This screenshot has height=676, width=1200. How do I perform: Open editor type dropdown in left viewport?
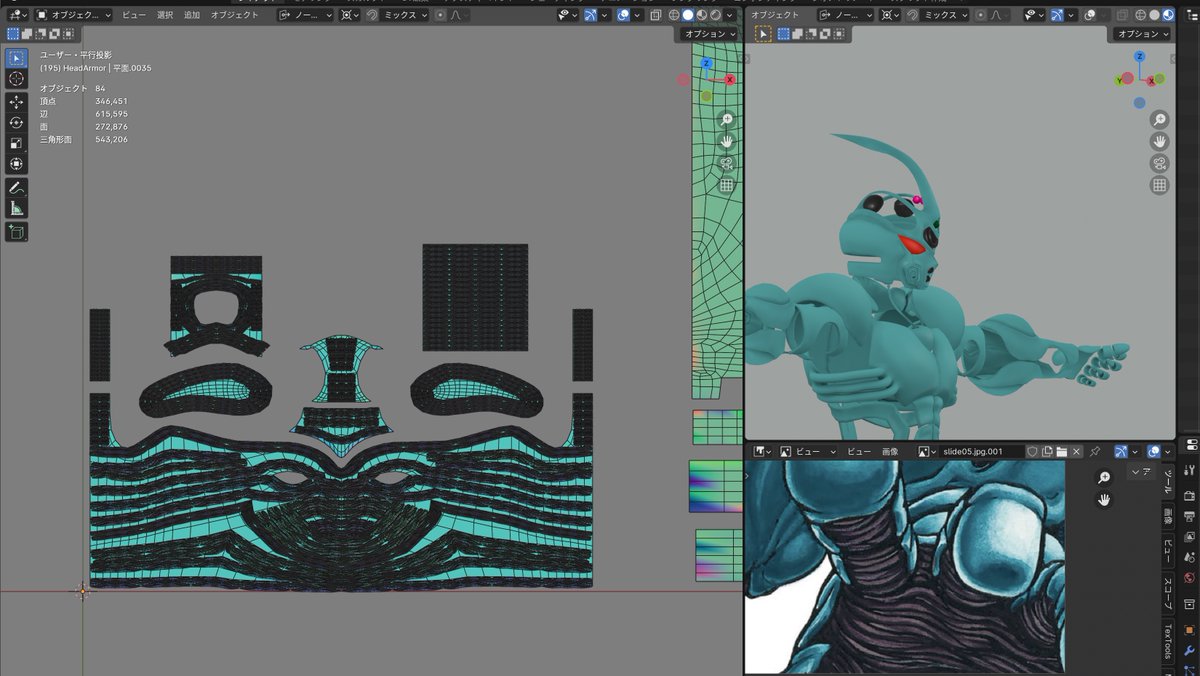click(17, 15)
